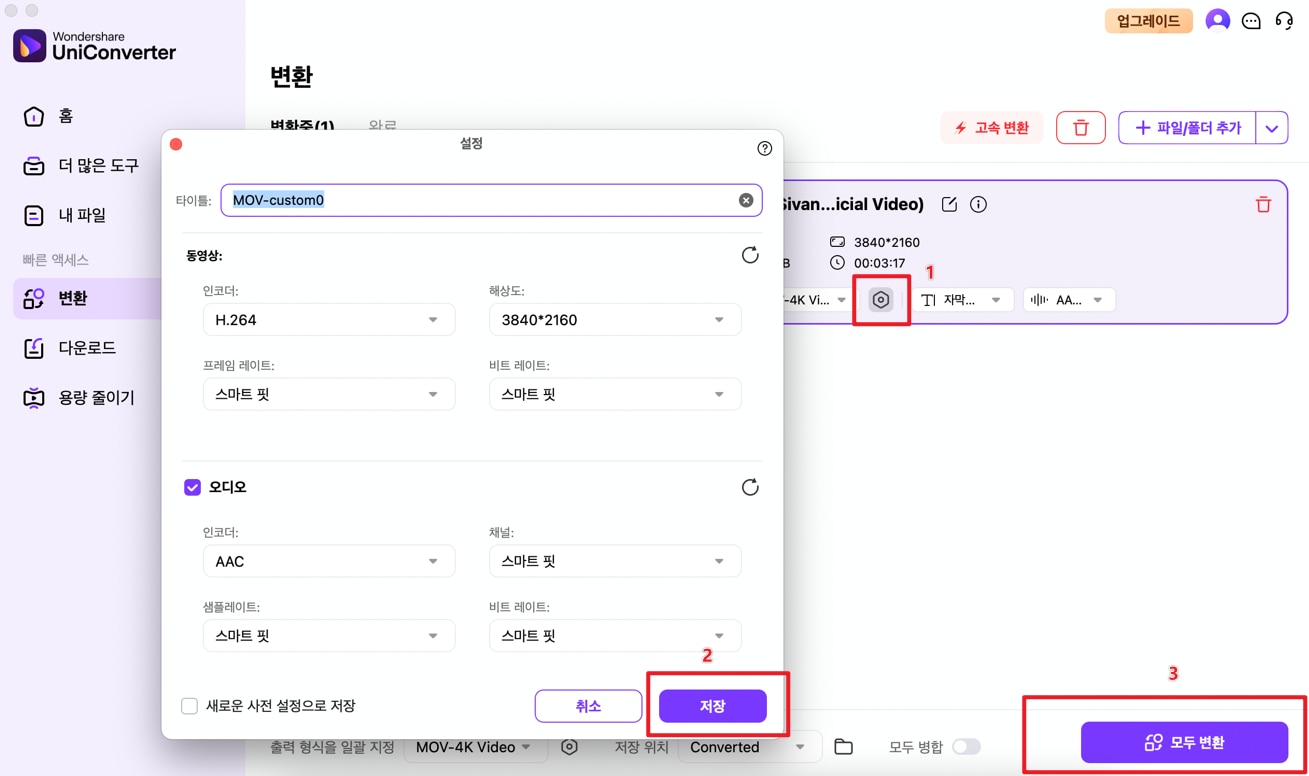
Task: Click the Save (저장) button
Action: pyautogui.click(x=713, y=706)
